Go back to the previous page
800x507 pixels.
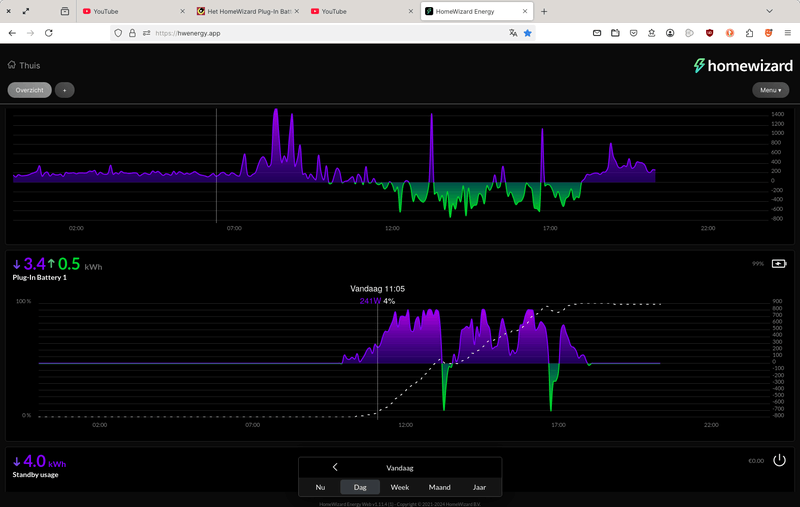(12, 33)
